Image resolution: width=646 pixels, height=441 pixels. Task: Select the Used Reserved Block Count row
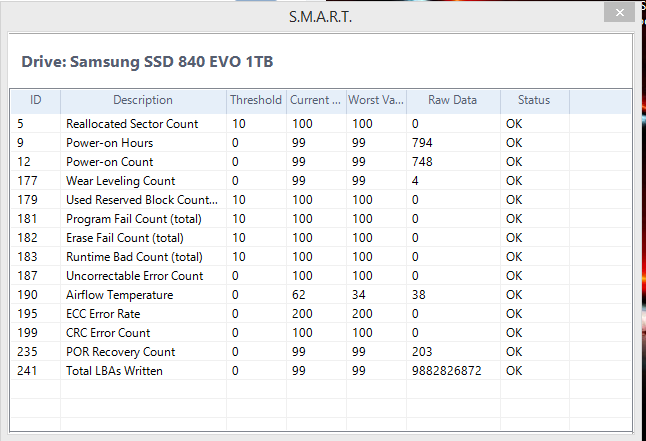[x=321, y=199]
